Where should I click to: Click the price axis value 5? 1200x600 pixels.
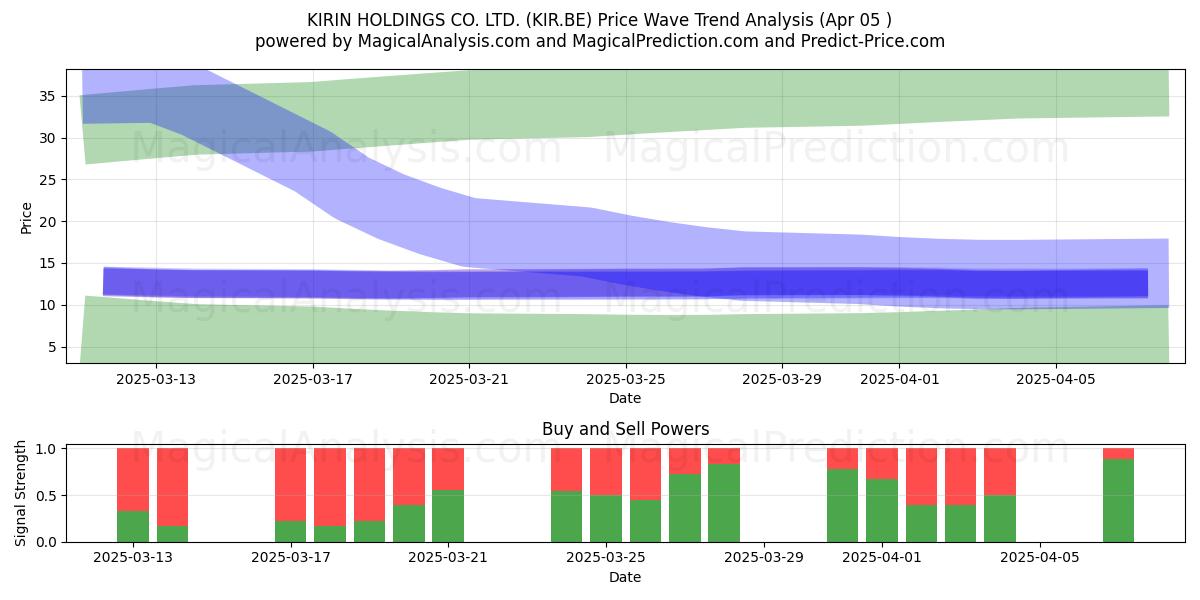51,347
